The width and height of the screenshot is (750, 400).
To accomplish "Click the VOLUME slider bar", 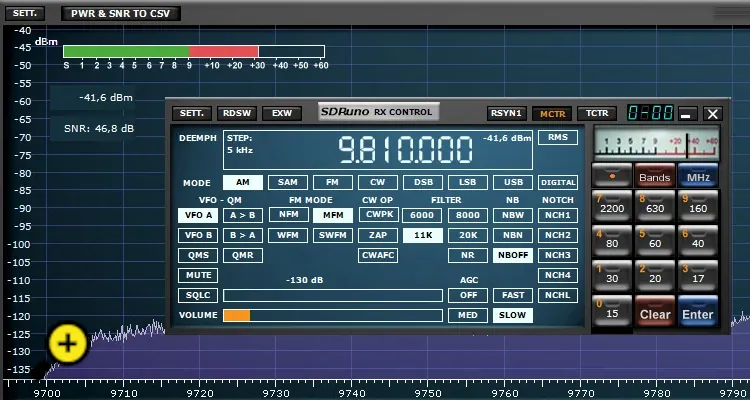I will tap(333, 316).
